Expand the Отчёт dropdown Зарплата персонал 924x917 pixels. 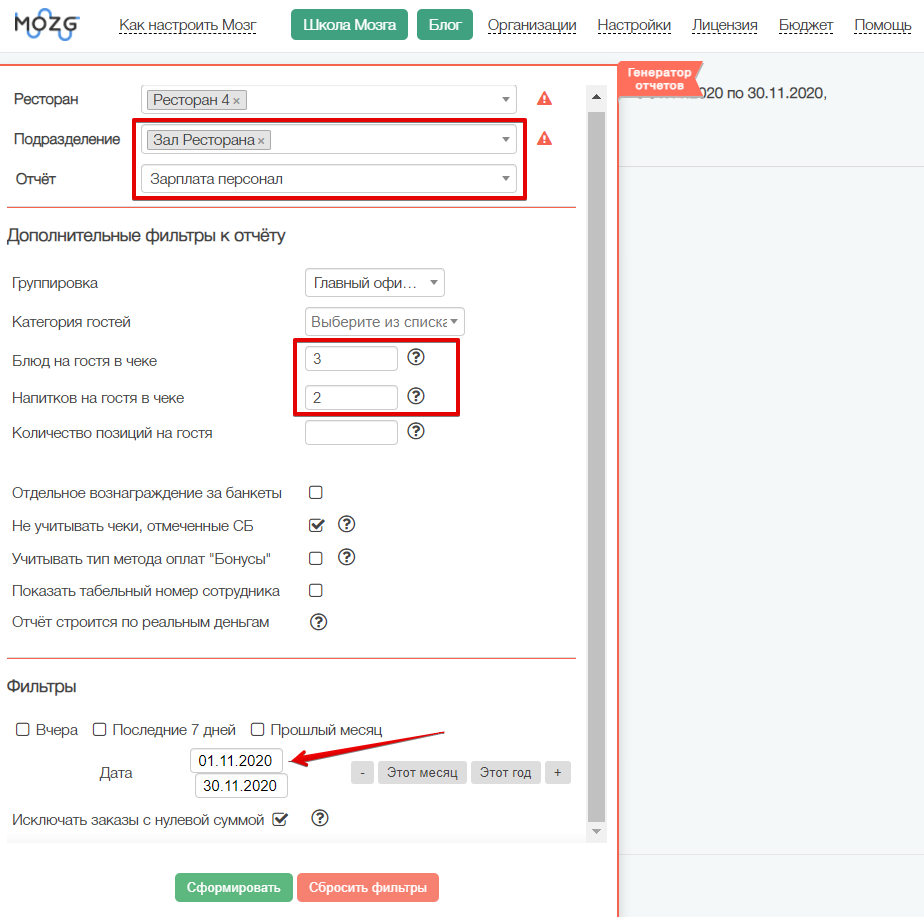tap(328, 179)
